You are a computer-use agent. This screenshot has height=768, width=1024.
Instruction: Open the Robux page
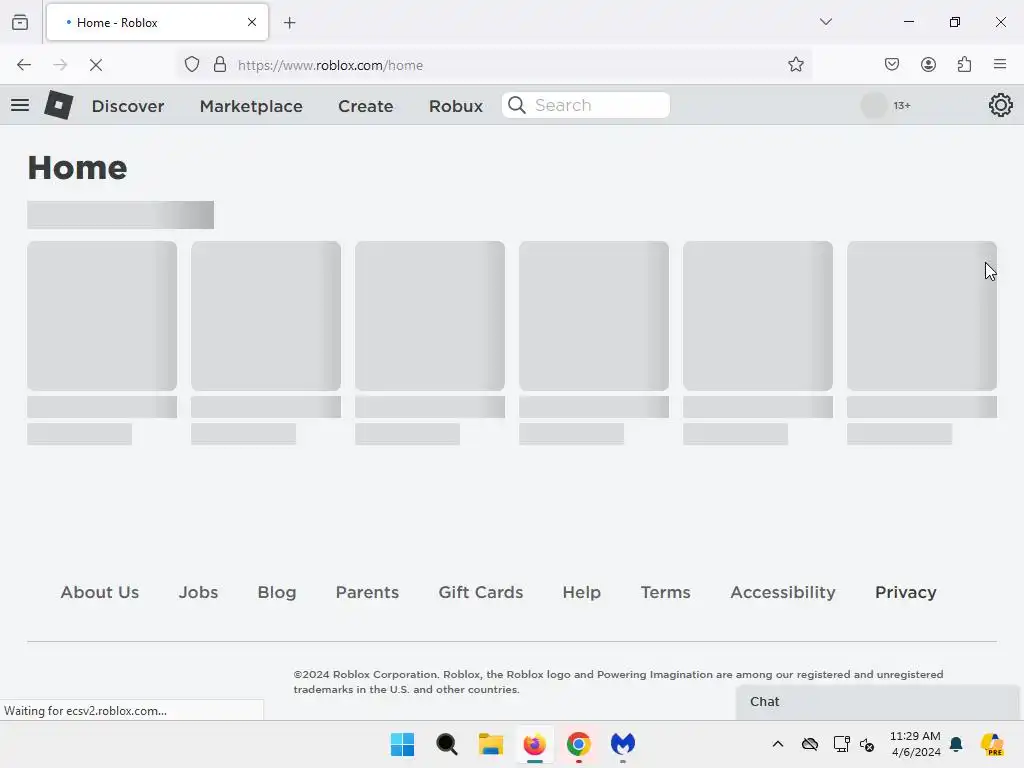(456, 106)
